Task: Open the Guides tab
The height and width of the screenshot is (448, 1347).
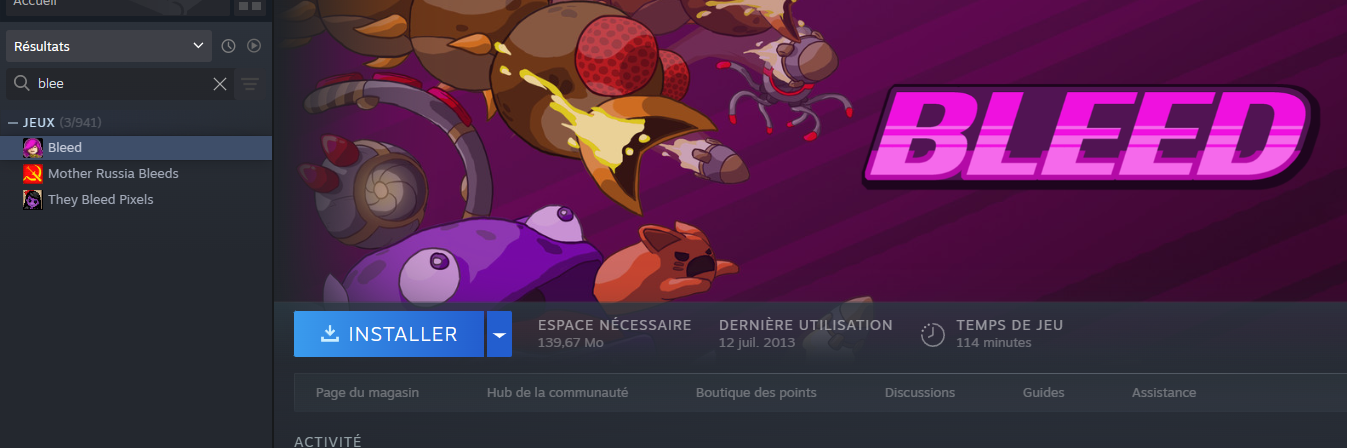Action: (x=1043, y=393)
